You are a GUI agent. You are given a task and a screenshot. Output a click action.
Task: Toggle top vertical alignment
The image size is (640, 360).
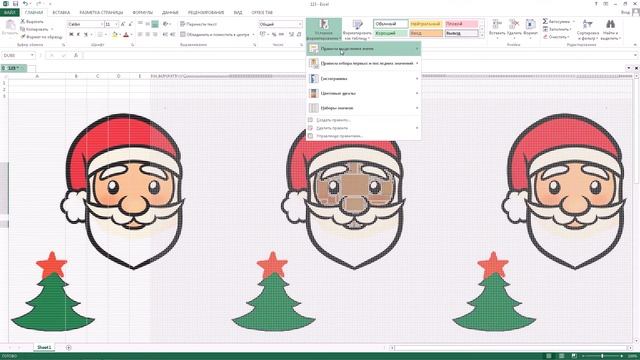click(140, 24)
